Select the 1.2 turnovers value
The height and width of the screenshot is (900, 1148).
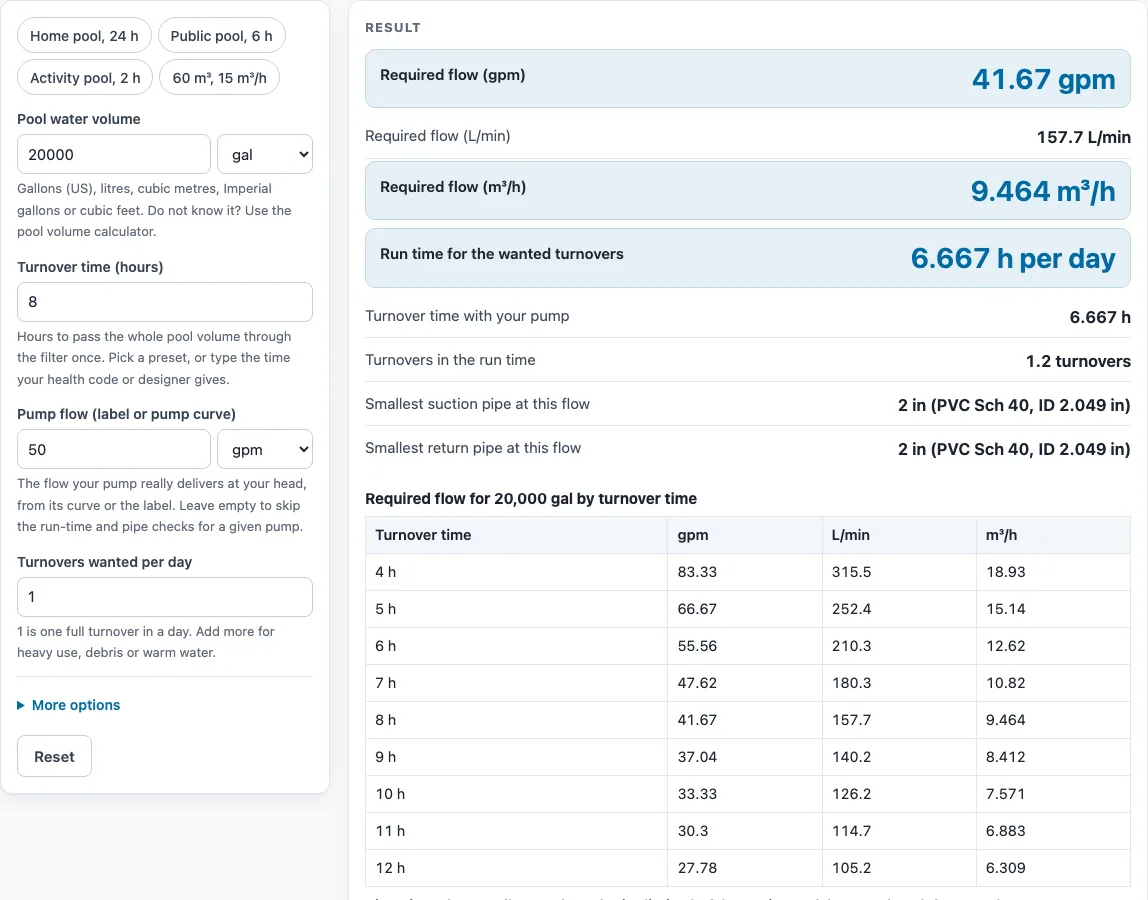click(x=1078, y=361)
